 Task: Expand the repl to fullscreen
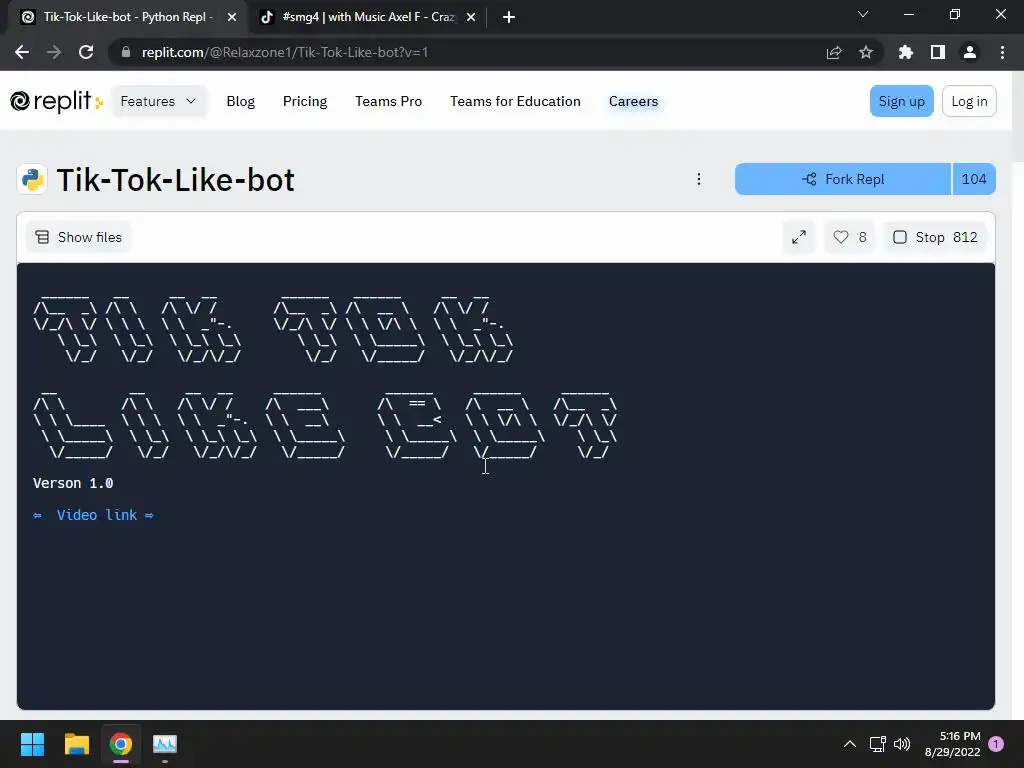pos(799,237)
